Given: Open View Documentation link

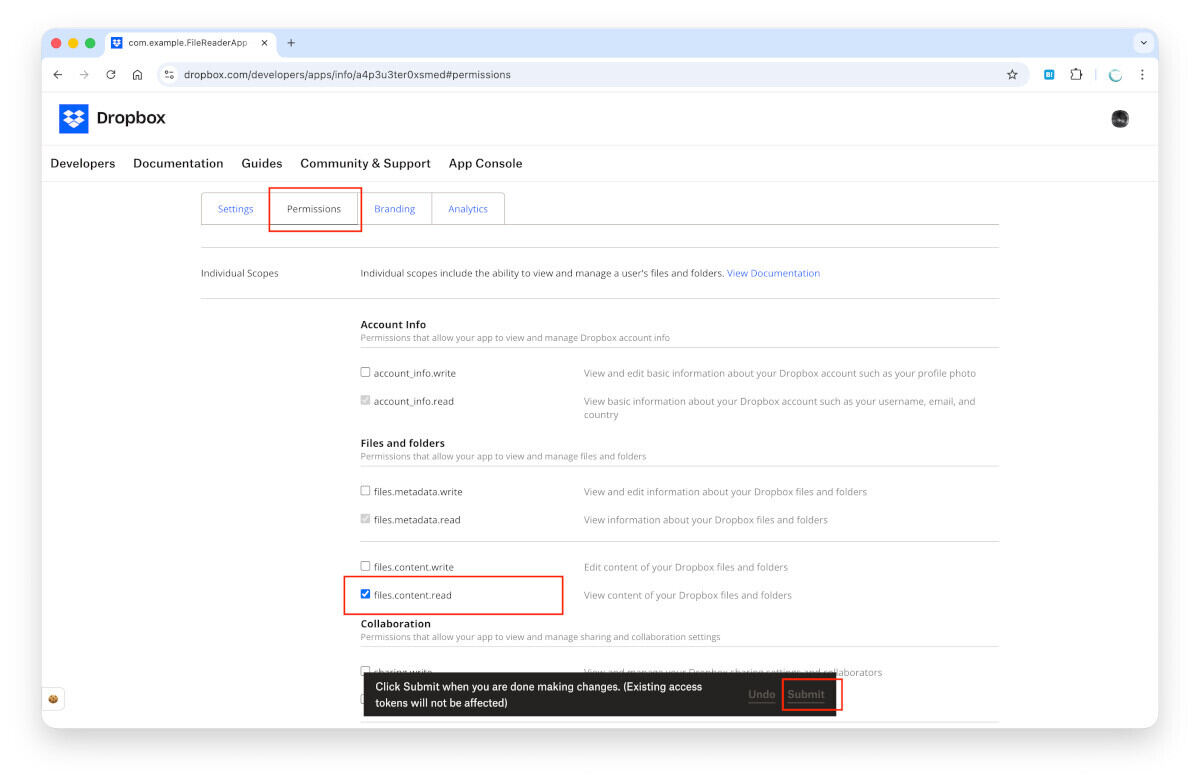Looking at the screenshot, I should point(773,273).
